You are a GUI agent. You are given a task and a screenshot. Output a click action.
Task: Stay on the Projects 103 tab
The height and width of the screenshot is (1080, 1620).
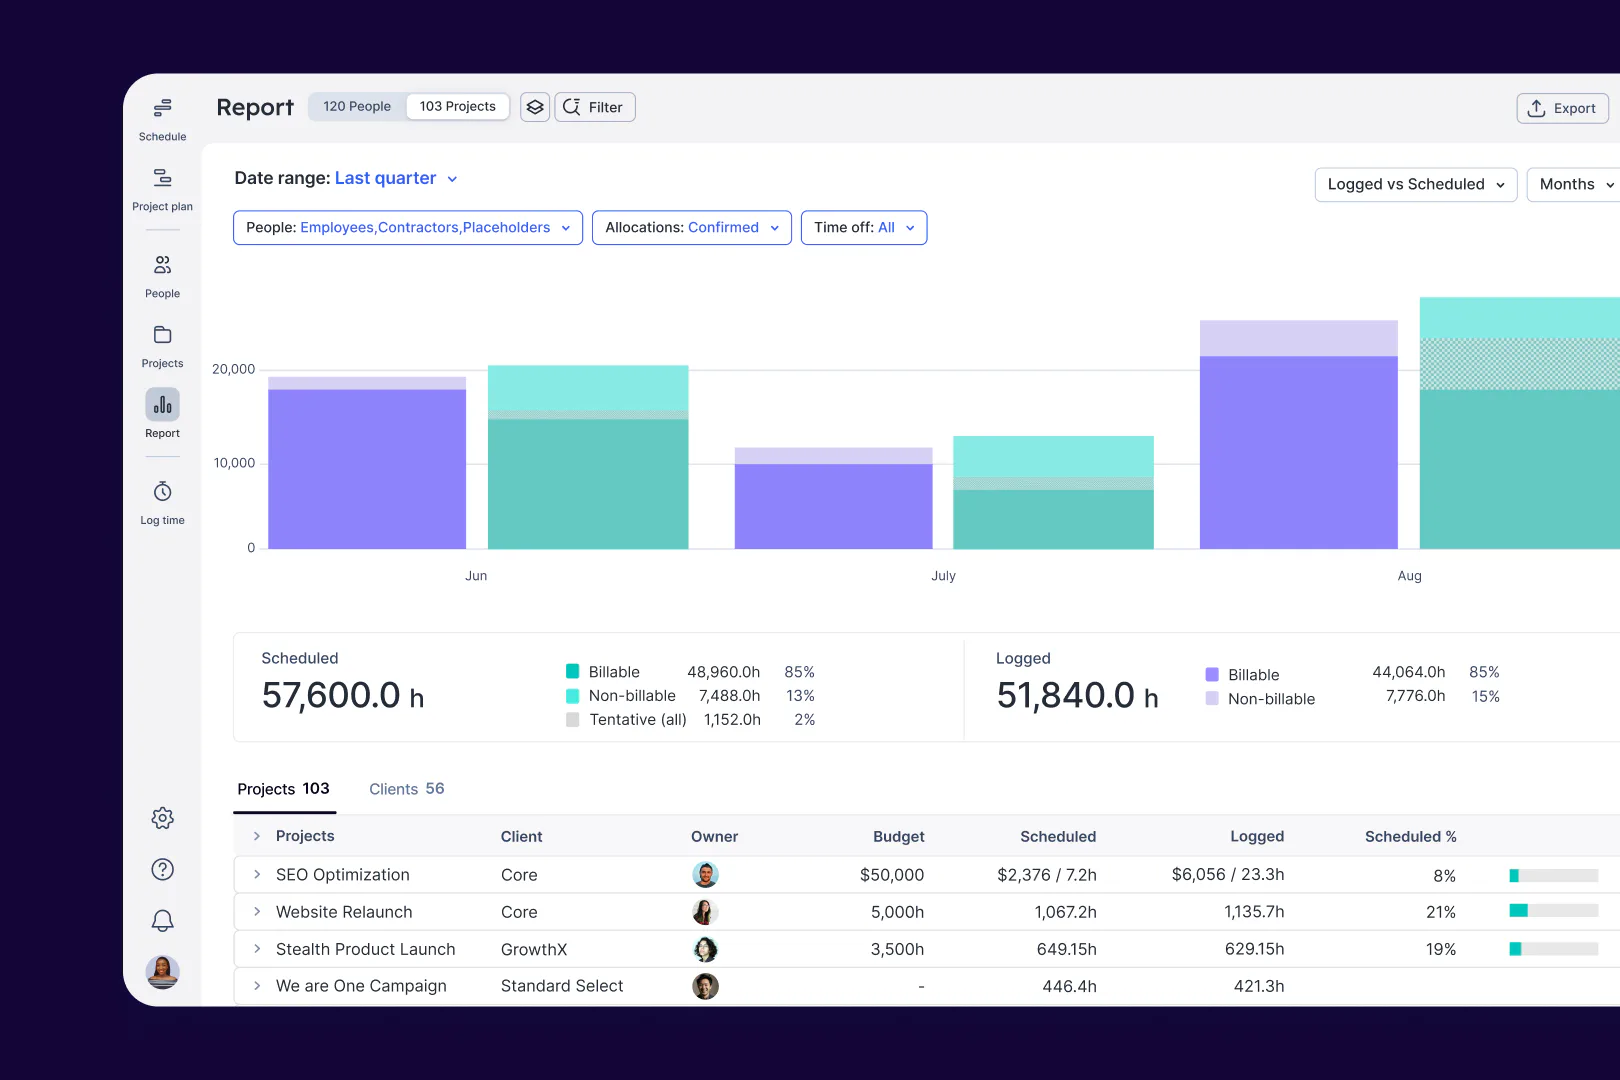283,788
